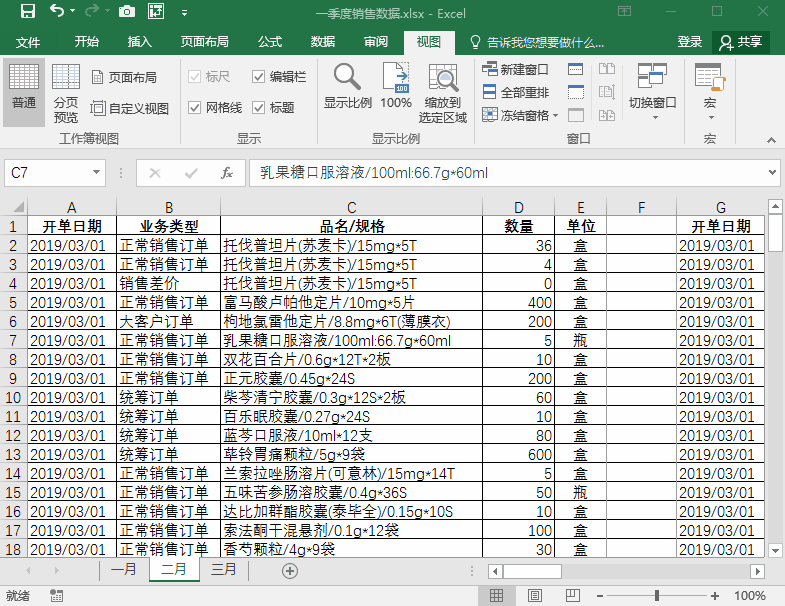Switch to the Data (数据) ribbon tab
The width and height of the screenshot is (785, 606).
pyautogui.click(x=322, y=42)
